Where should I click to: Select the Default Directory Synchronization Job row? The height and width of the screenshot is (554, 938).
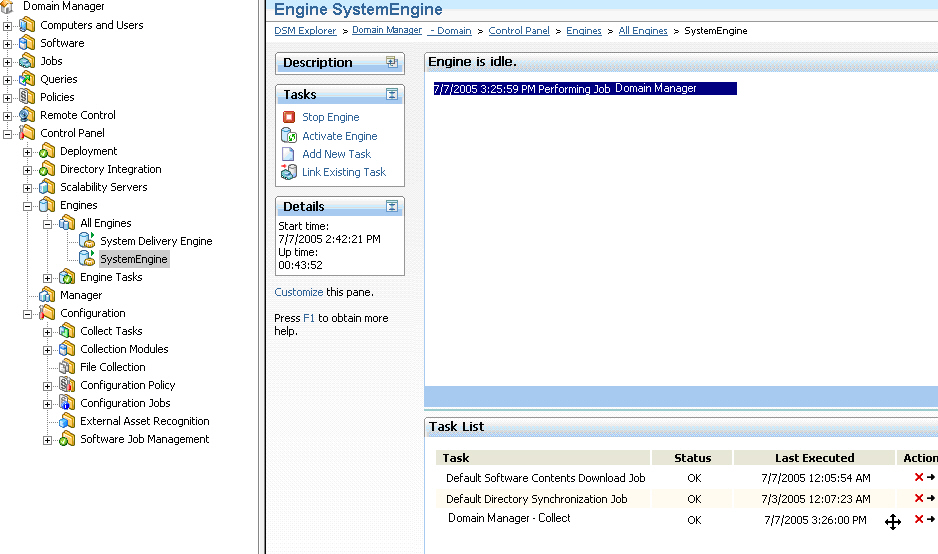[687, 498]
